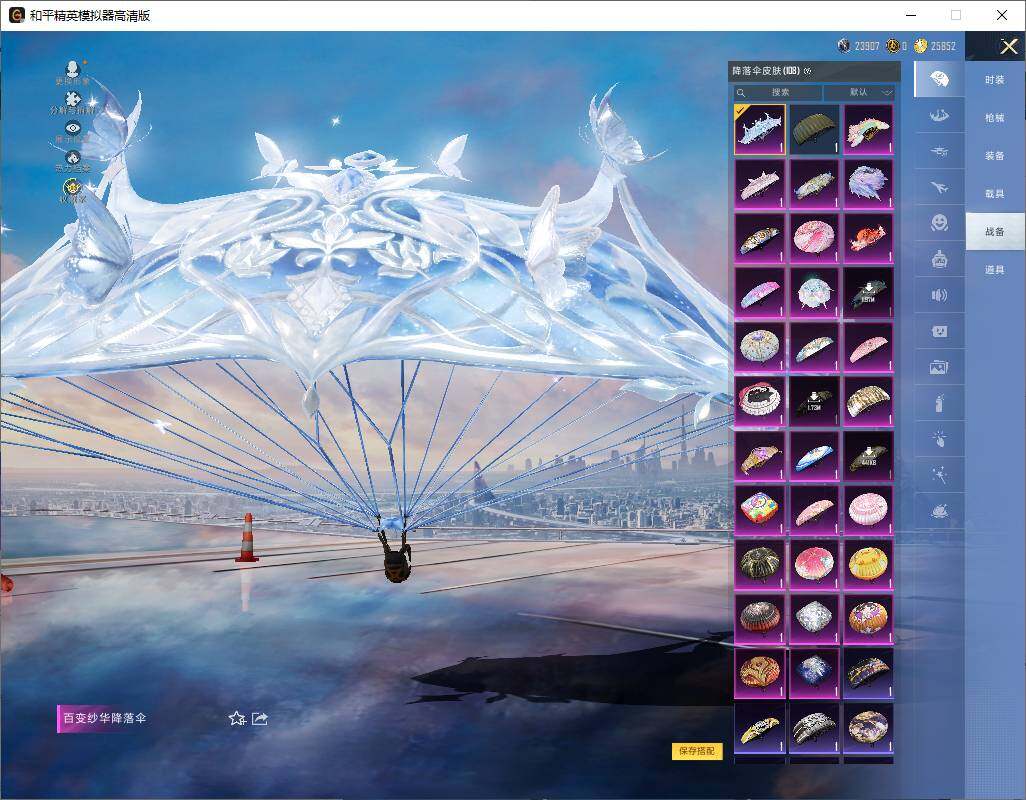Select the parachute skin category icon
The image size is (1026, 800).
[x=939, y=79]
